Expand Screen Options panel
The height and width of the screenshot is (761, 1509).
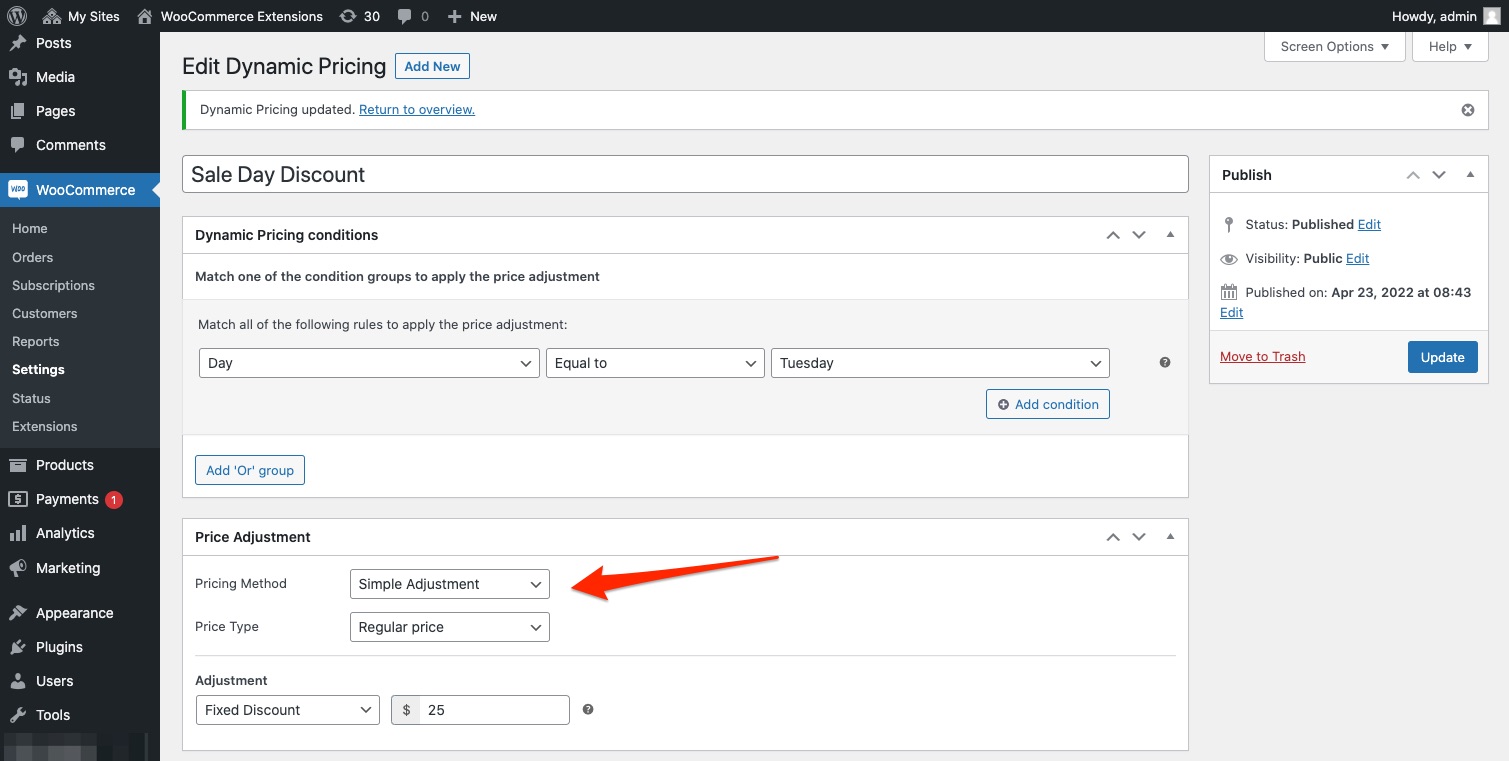pyautogui.click(x=1335, y=46)
